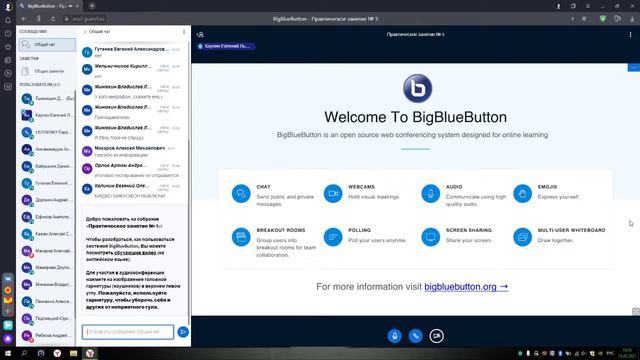Select user Тимошин Д... in users list

(47, 98)
